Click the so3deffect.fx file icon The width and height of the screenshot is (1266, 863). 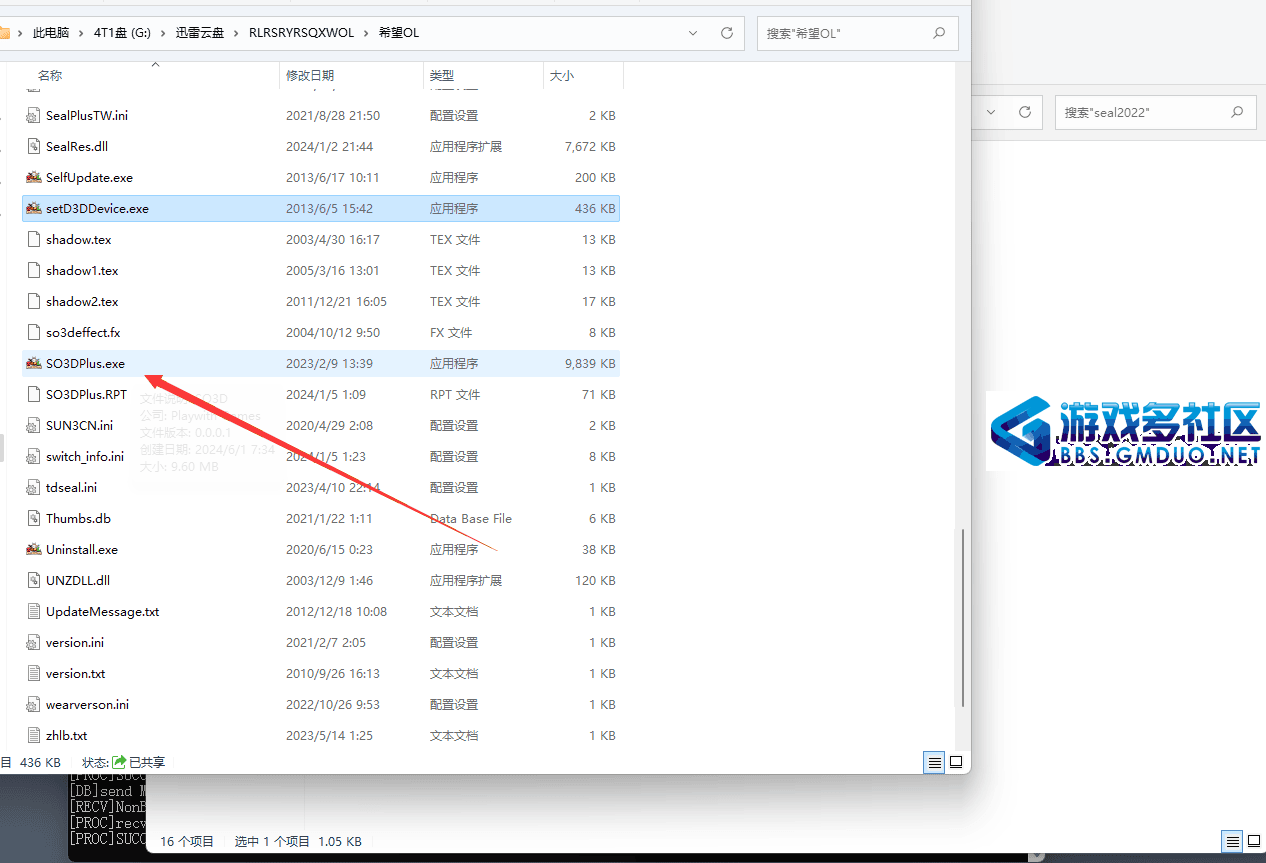click(33, 332)
